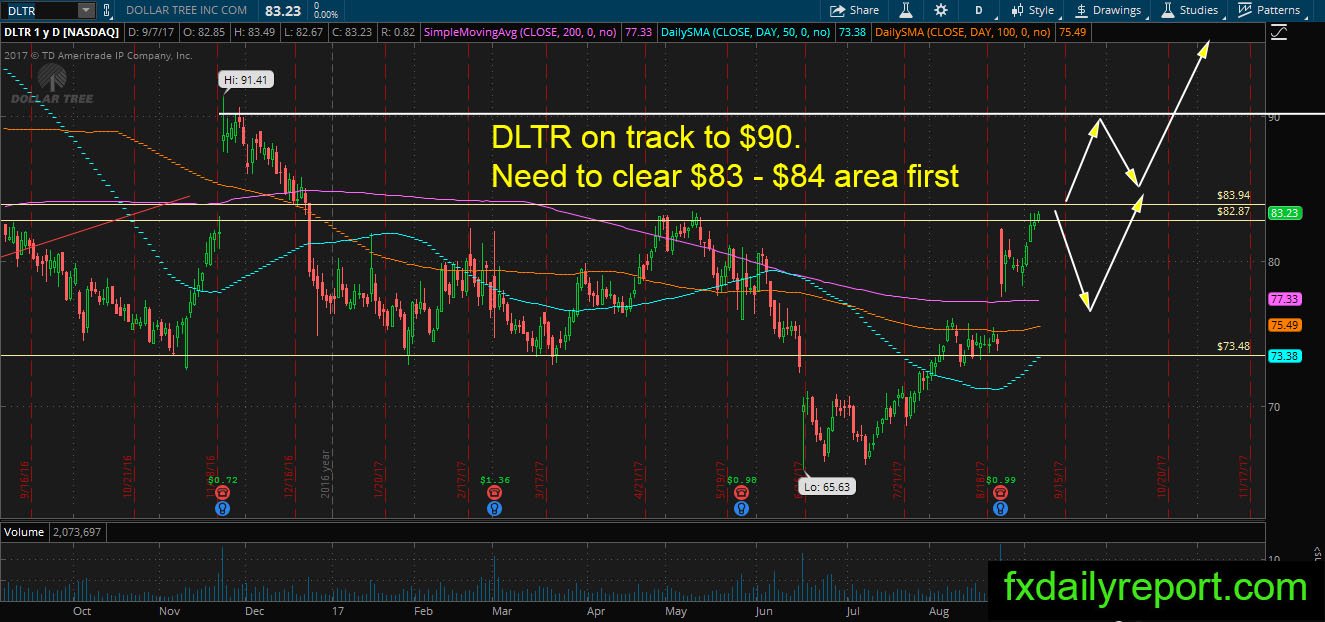Click the Share button
1325x622 pixels.
tap(855, 10)
